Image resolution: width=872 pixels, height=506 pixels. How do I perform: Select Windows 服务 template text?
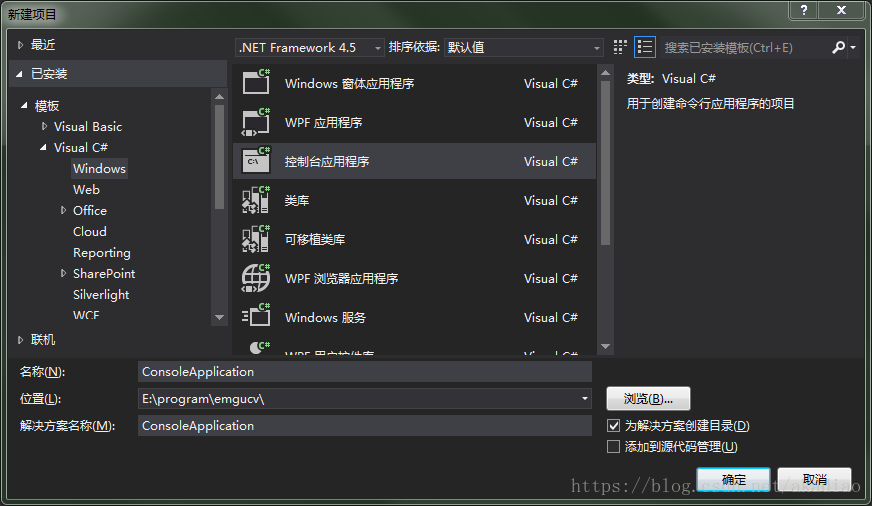[325, 317]
